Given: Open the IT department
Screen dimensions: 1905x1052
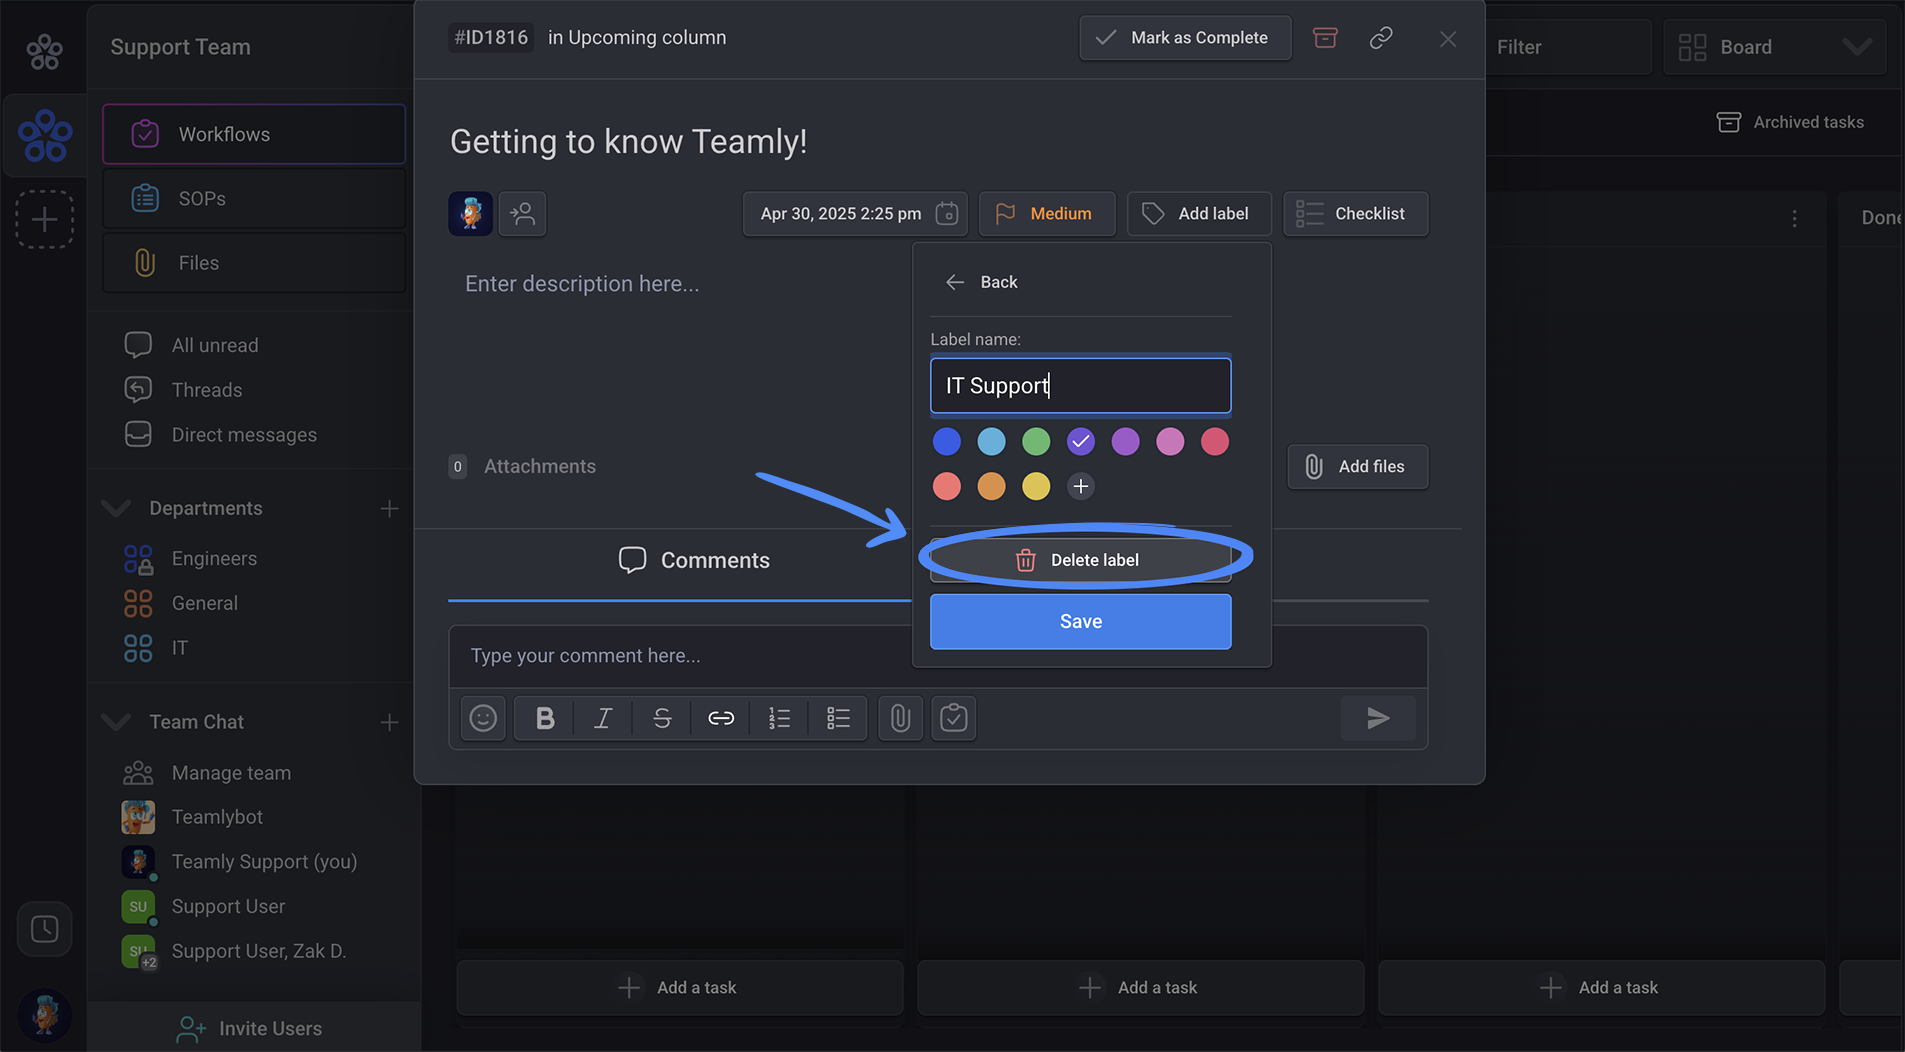Looking at the screenshot, I should coord(180,648).
